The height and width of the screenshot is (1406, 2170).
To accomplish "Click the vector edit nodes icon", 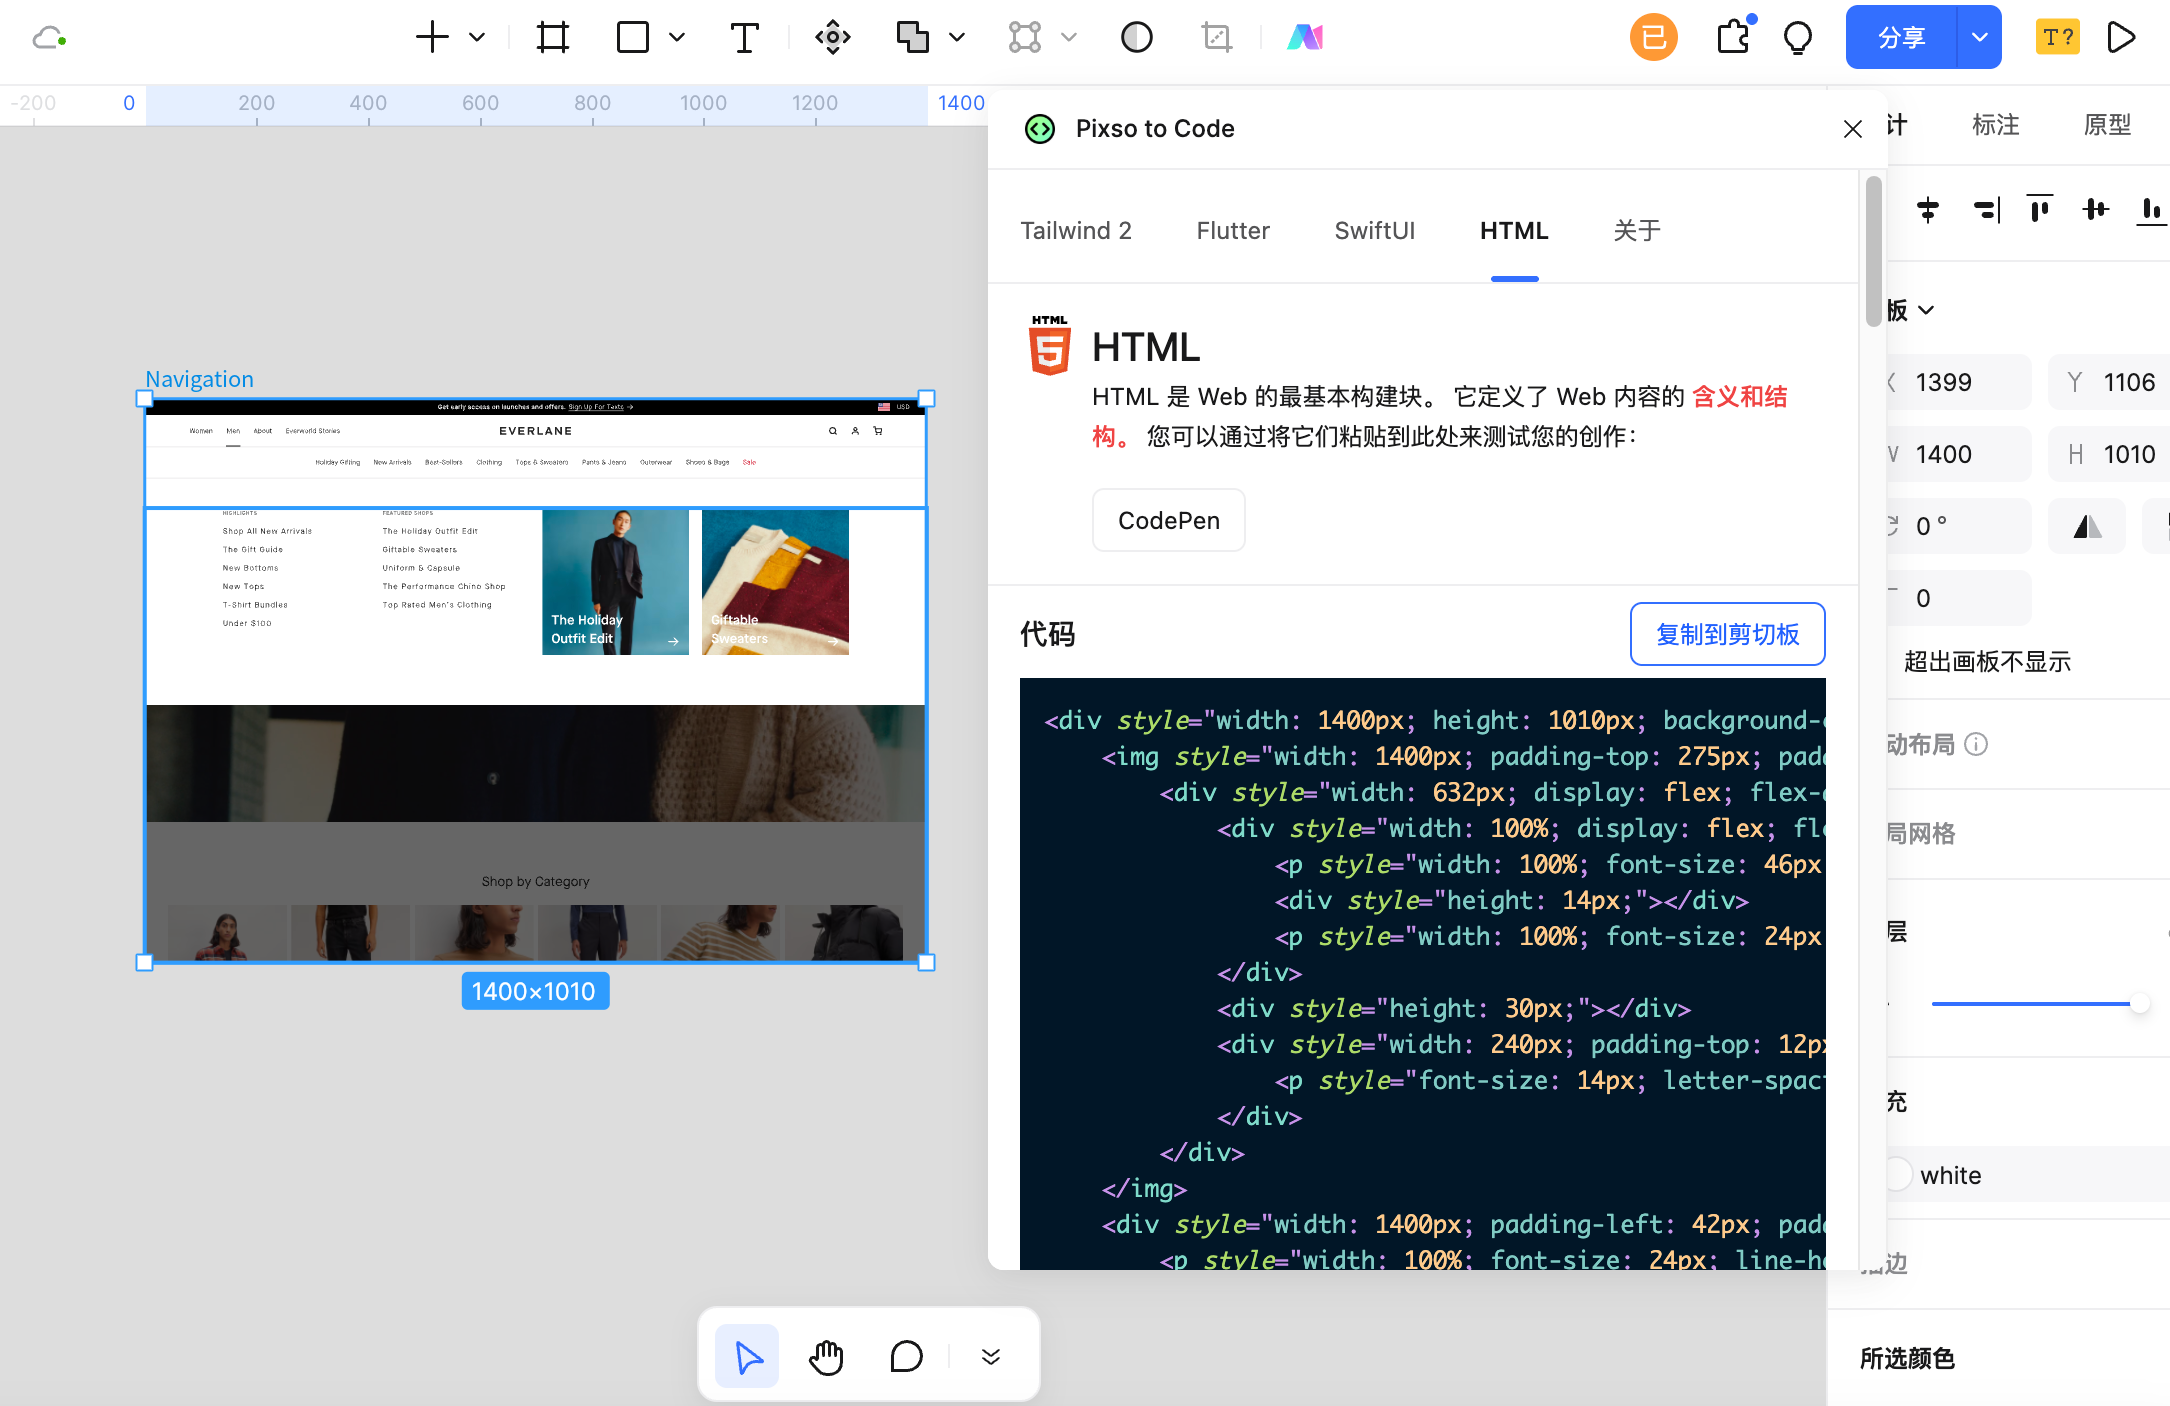I will tap(1024, 37).
